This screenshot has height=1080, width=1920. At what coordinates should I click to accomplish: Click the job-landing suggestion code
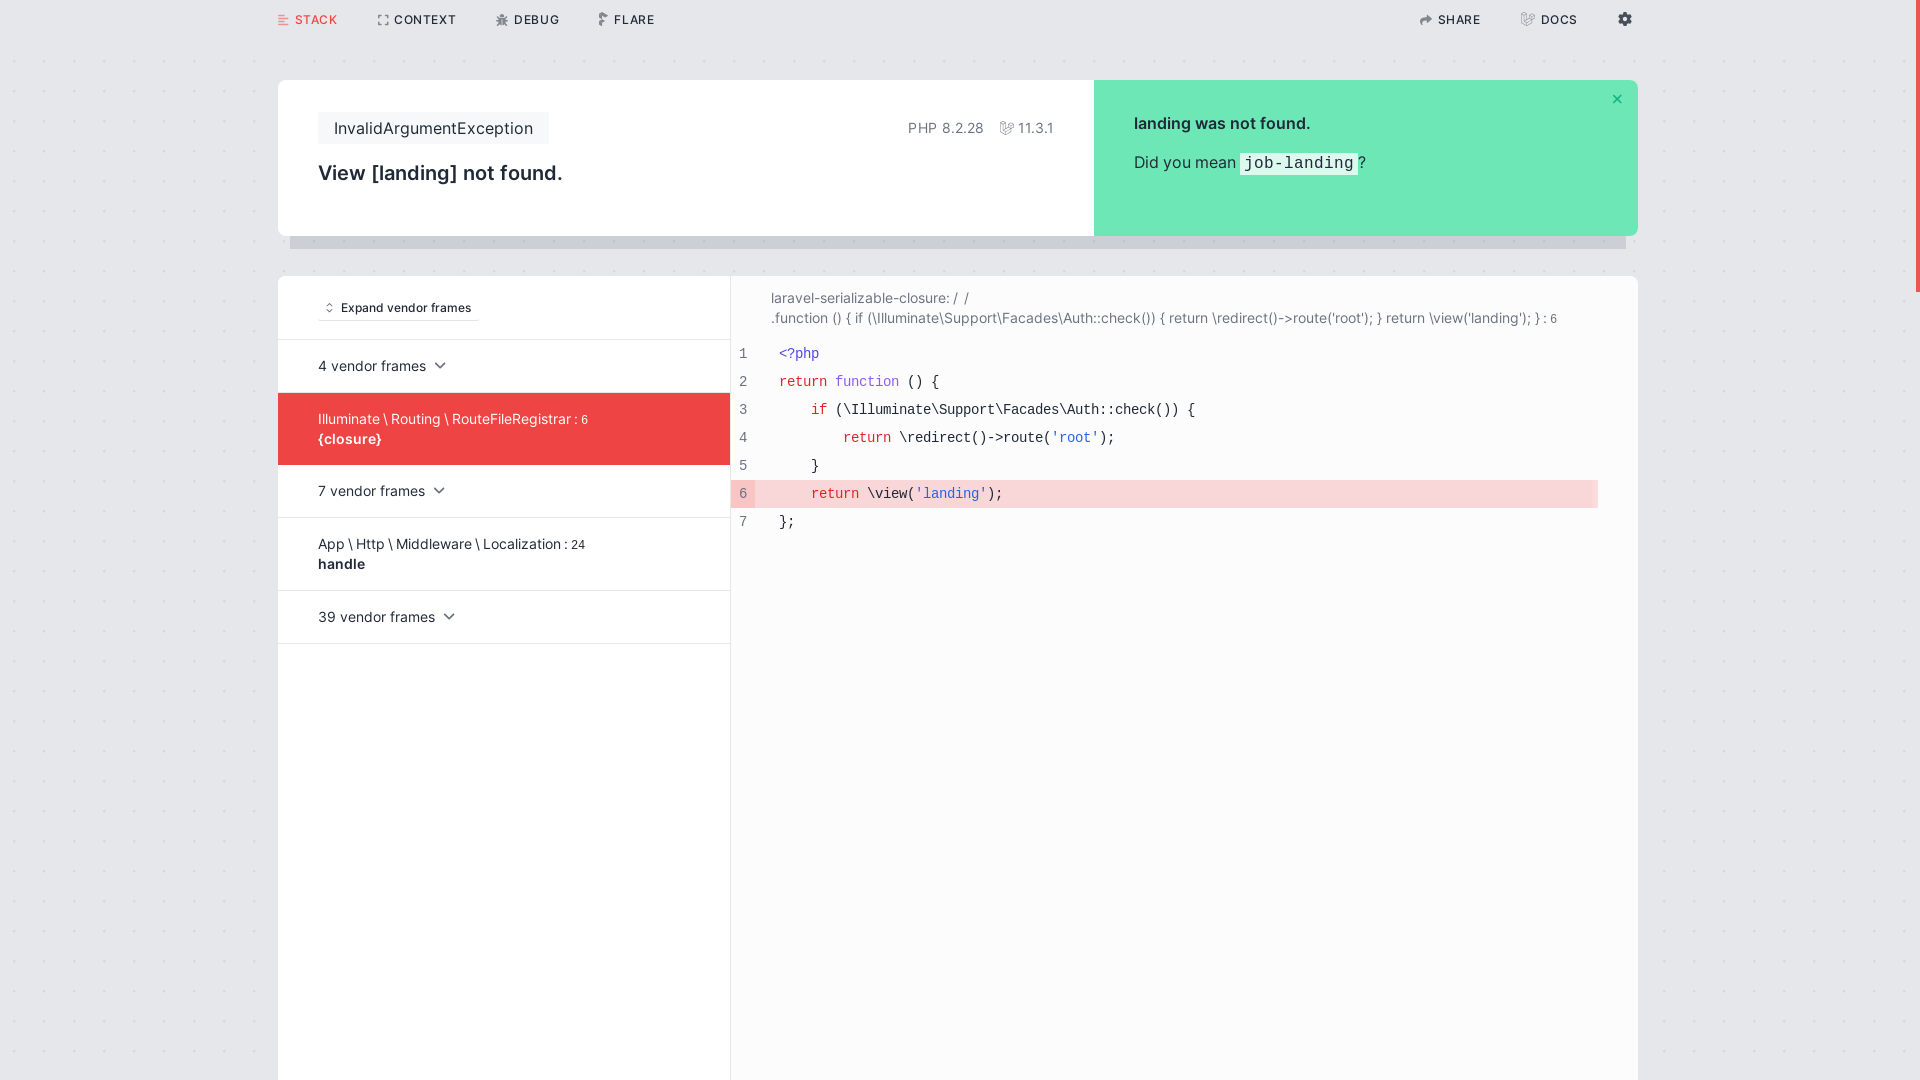point(1299,163)
